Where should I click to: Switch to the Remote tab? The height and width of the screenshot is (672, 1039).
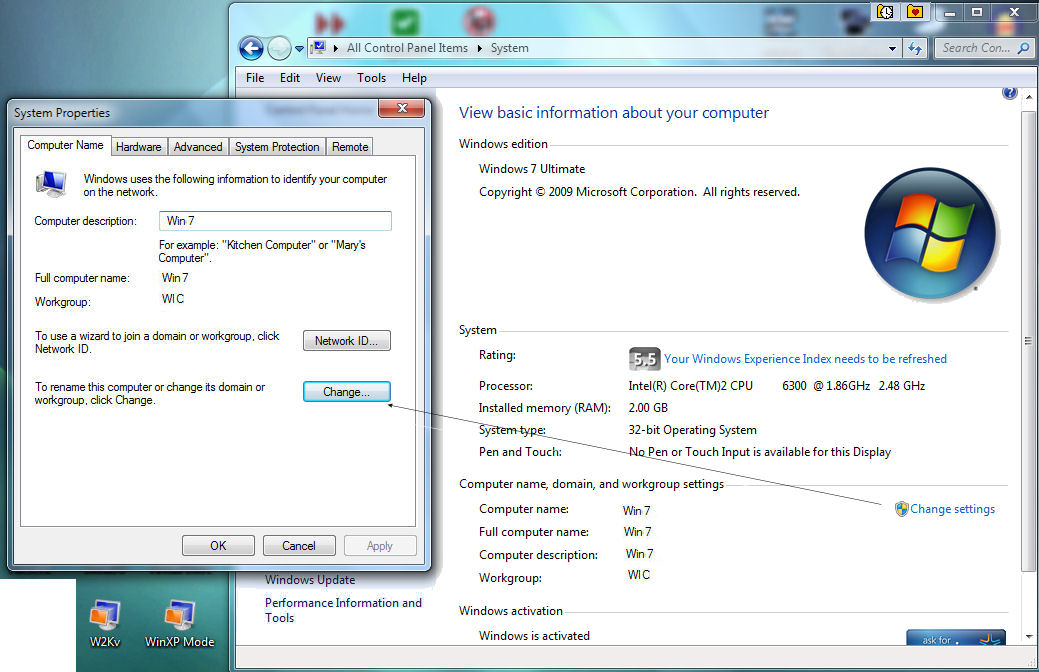[350, 146]
